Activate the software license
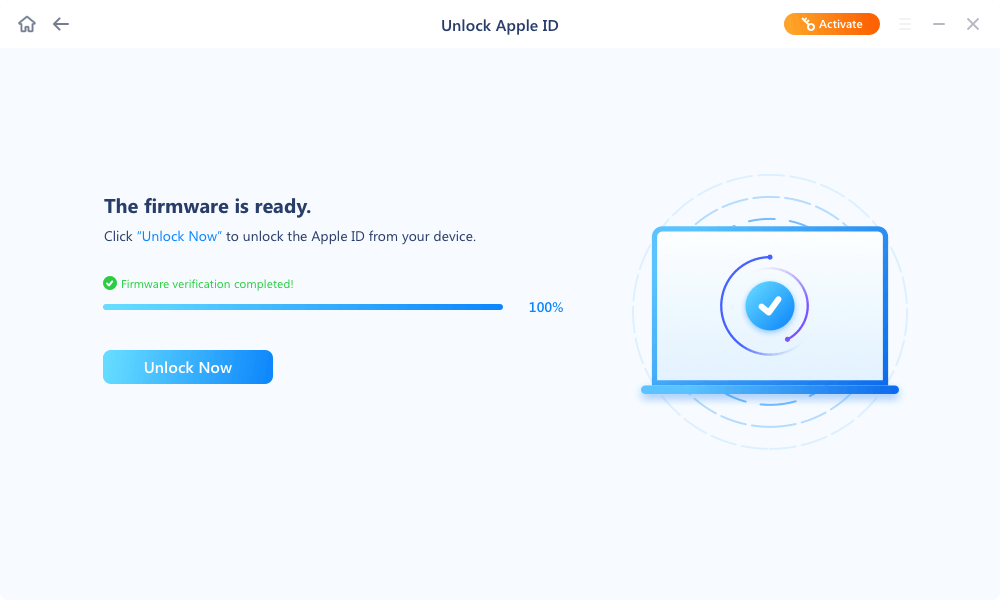Screen dimensions: 1000x600 (832, 23)
